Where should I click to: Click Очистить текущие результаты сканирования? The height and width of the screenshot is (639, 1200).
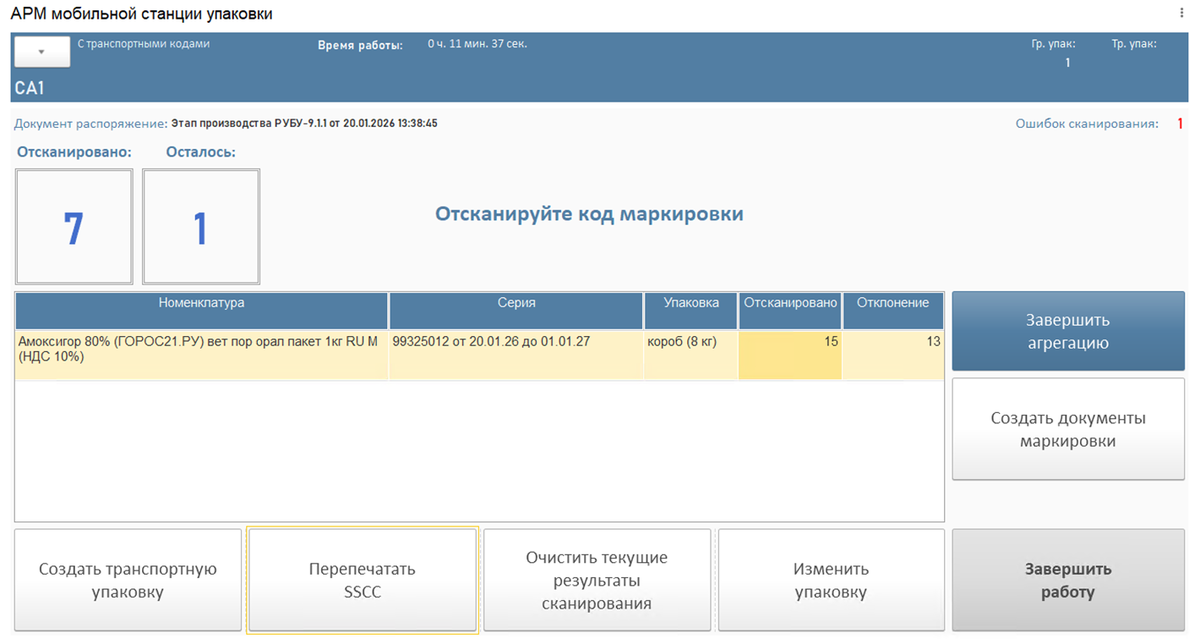[x=596, y=580]
